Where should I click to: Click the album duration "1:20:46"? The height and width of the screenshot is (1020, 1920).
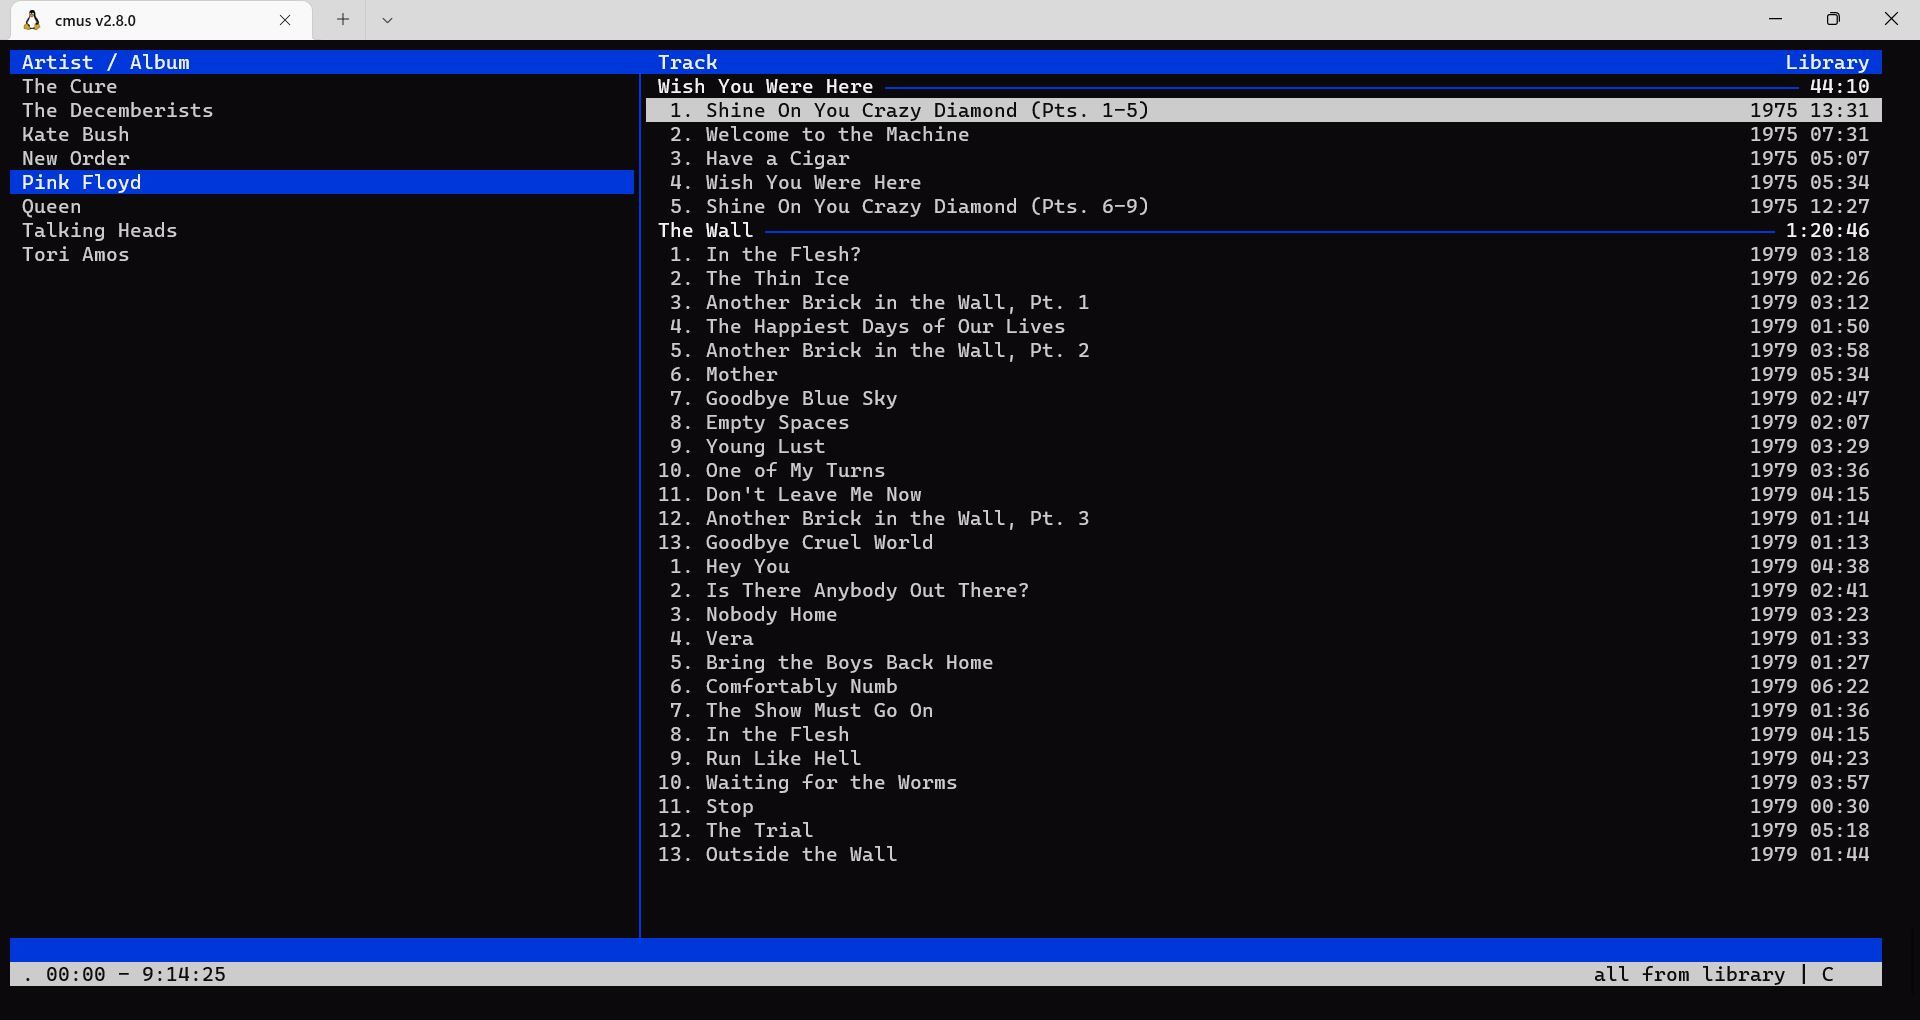(x=1827, y=230)
